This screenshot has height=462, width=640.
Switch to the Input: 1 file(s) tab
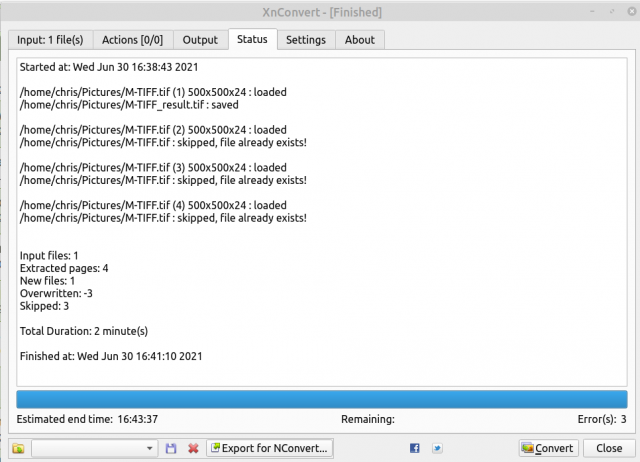(x=50, y=40)
